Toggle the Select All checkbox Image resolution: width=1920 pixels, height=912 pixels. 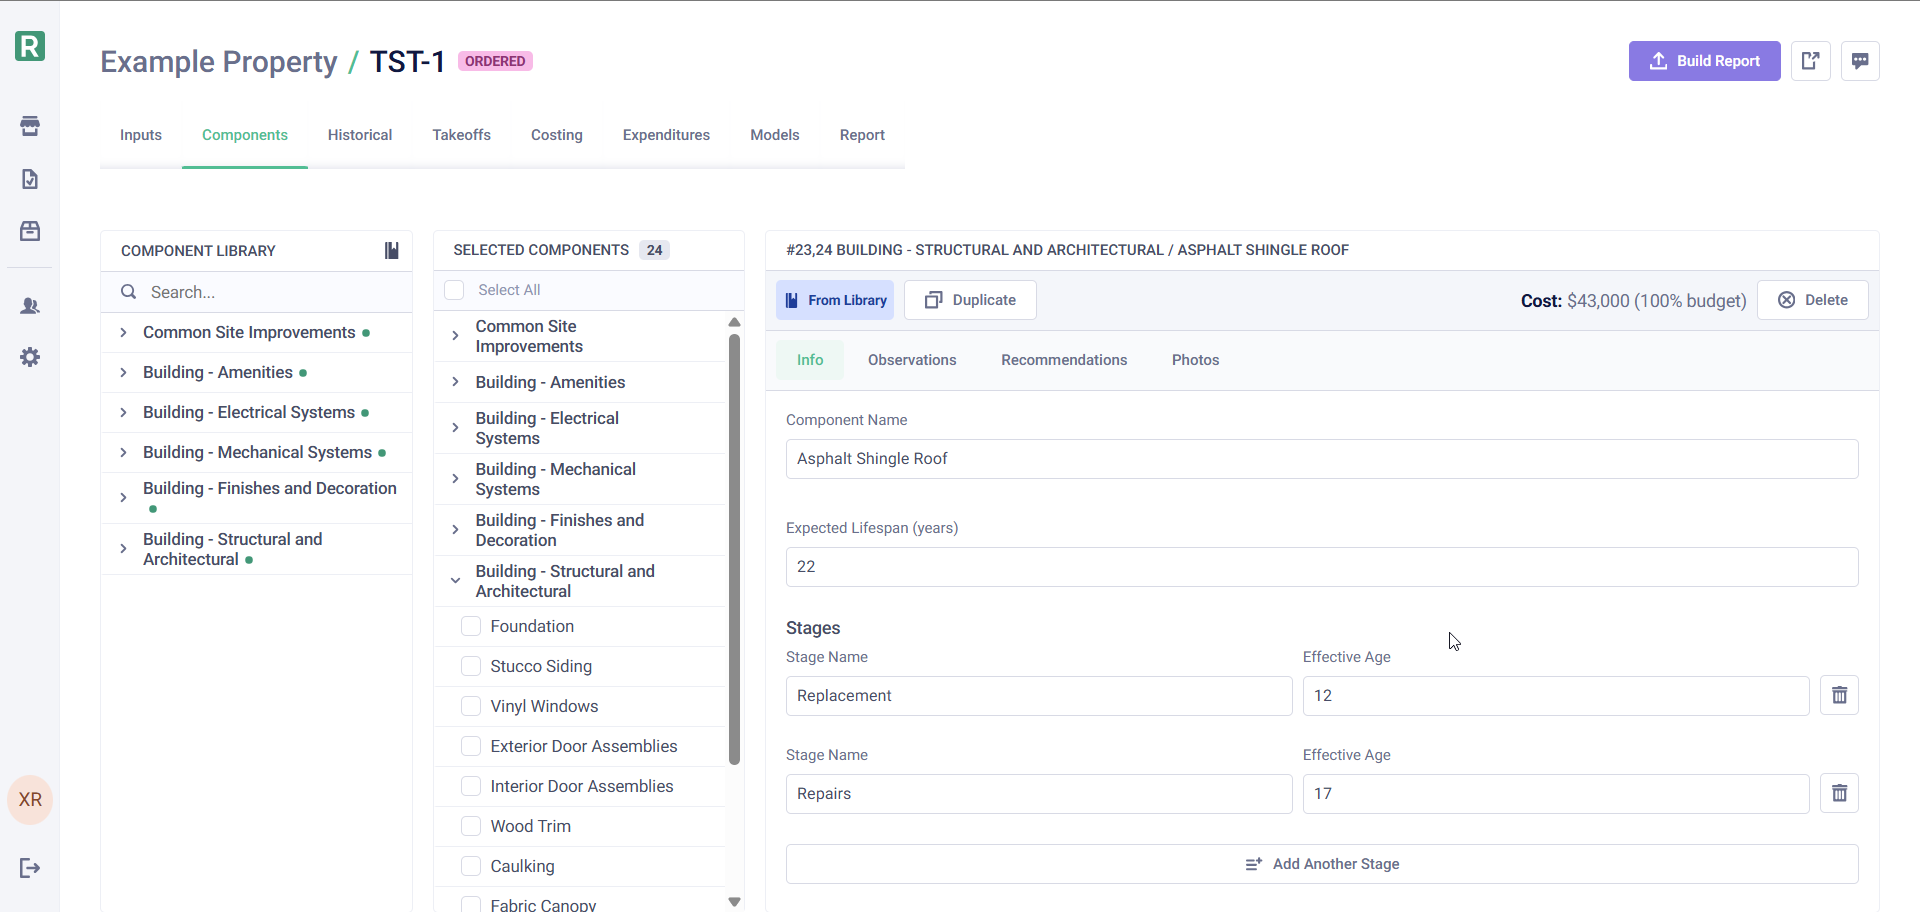pyautogui.click(x=454, y=290)
